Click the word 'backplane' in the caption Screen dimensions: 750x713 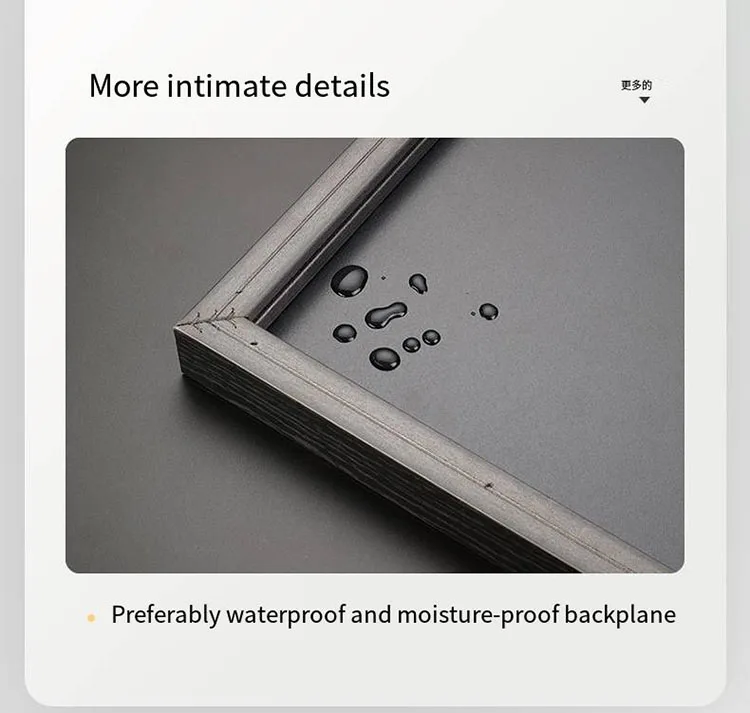(x=620, y=615)
